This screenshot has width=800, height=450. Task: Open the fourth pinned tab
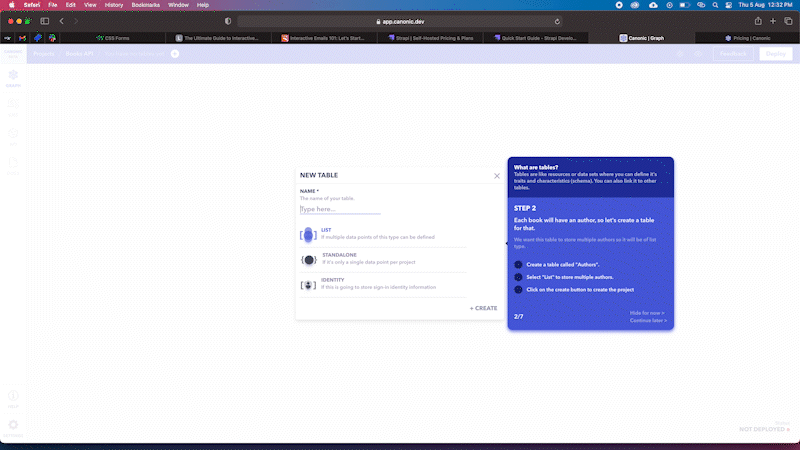pyautogui.click(x=52, y=38)
